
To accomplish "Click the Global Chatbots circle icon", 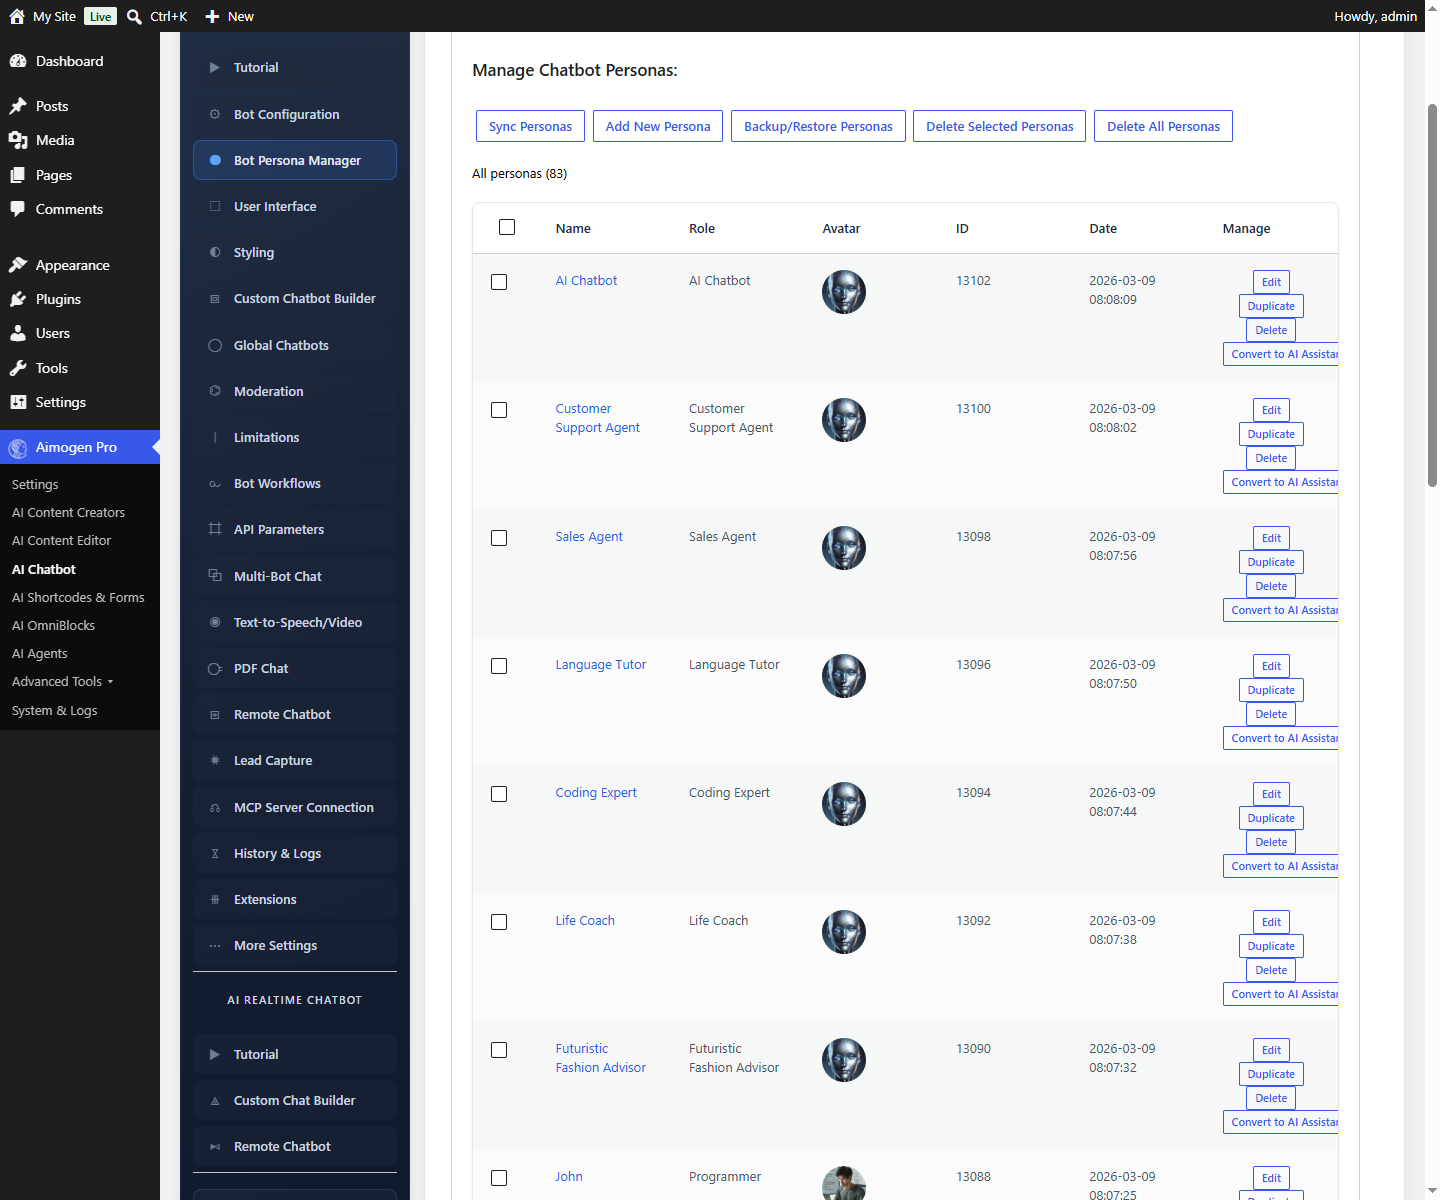I will coord(215,345).
